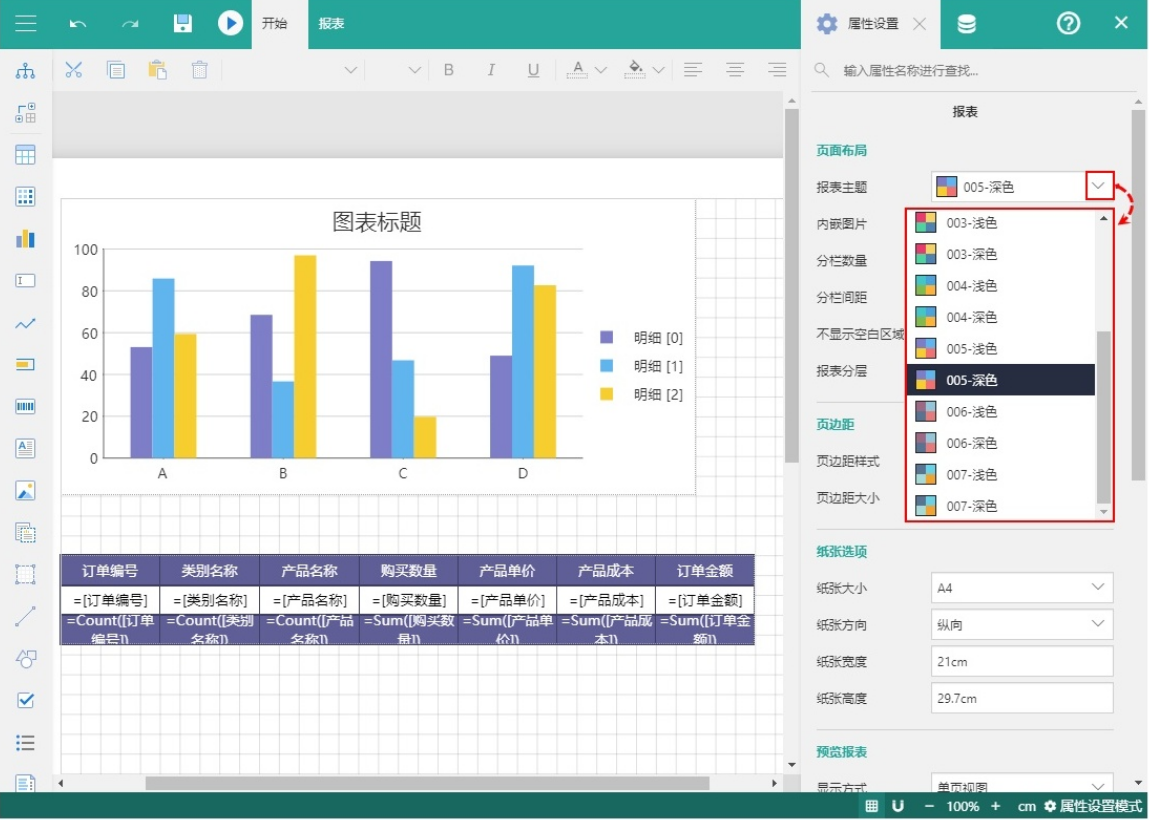This screenshot has height=820, width=1149.
Task: Open the help question mark
Action: (1068, 23)
